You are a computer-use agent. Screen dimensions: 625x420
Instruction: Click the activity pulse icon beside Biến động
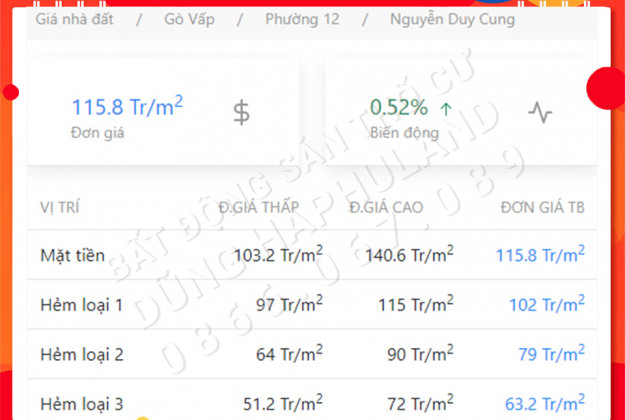tap(540, 112)
